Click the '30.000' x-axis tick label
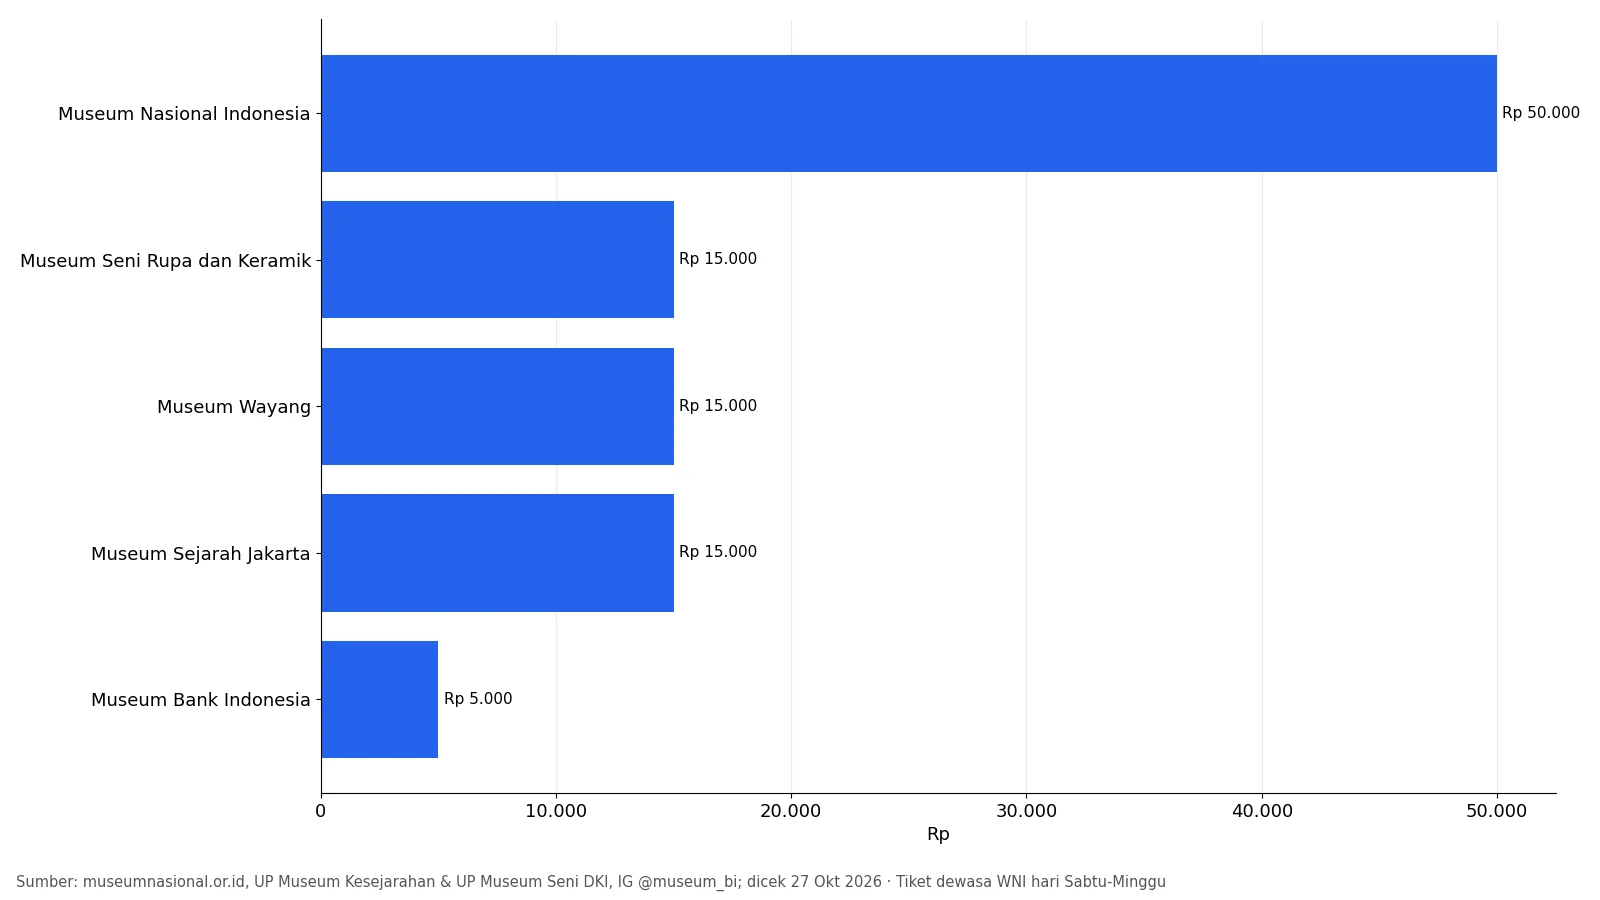This screenshot has height=900, width=1600. point(1026,811)
